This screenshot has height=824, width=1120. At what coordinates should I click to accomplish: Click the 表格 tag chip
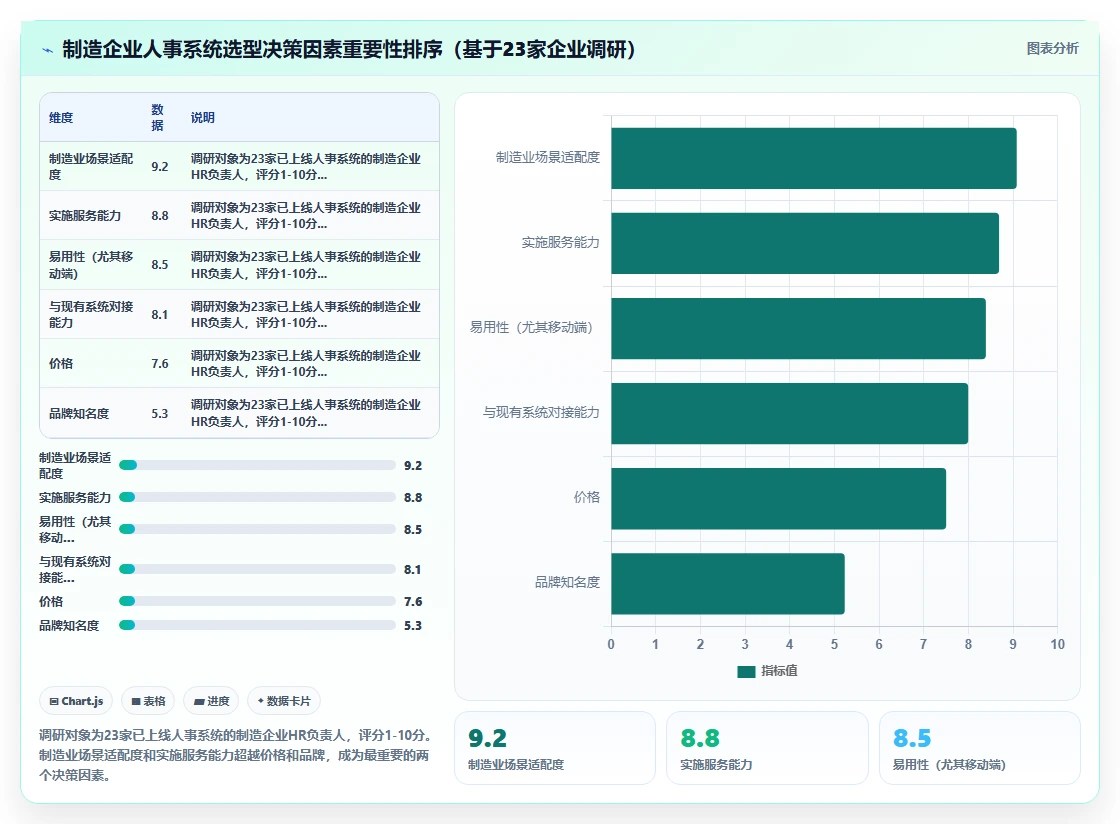tap(149, 701)
